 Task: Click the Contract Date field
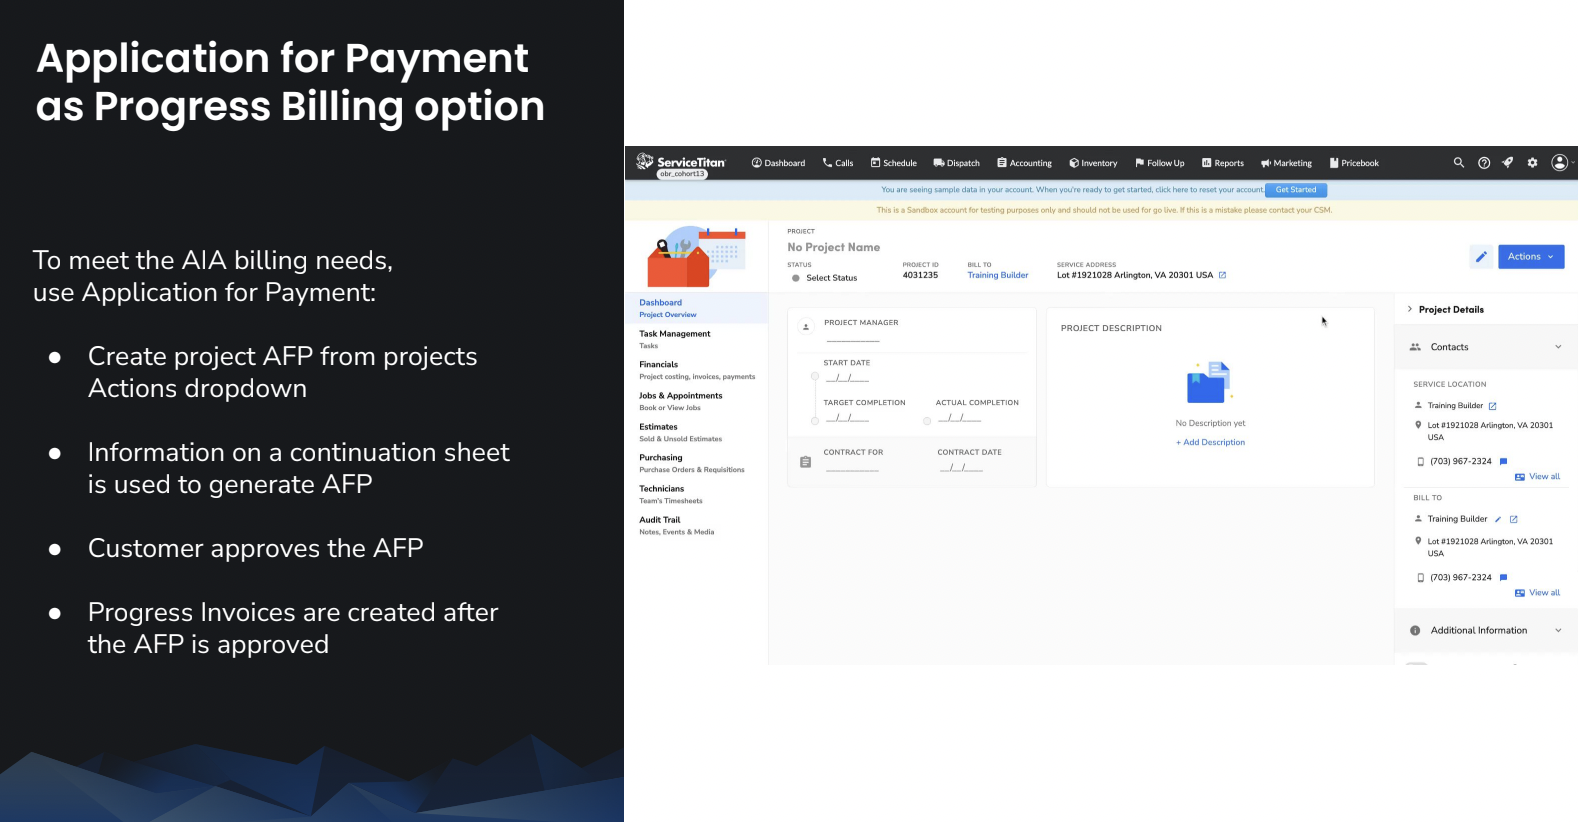[x=961, y=467]
